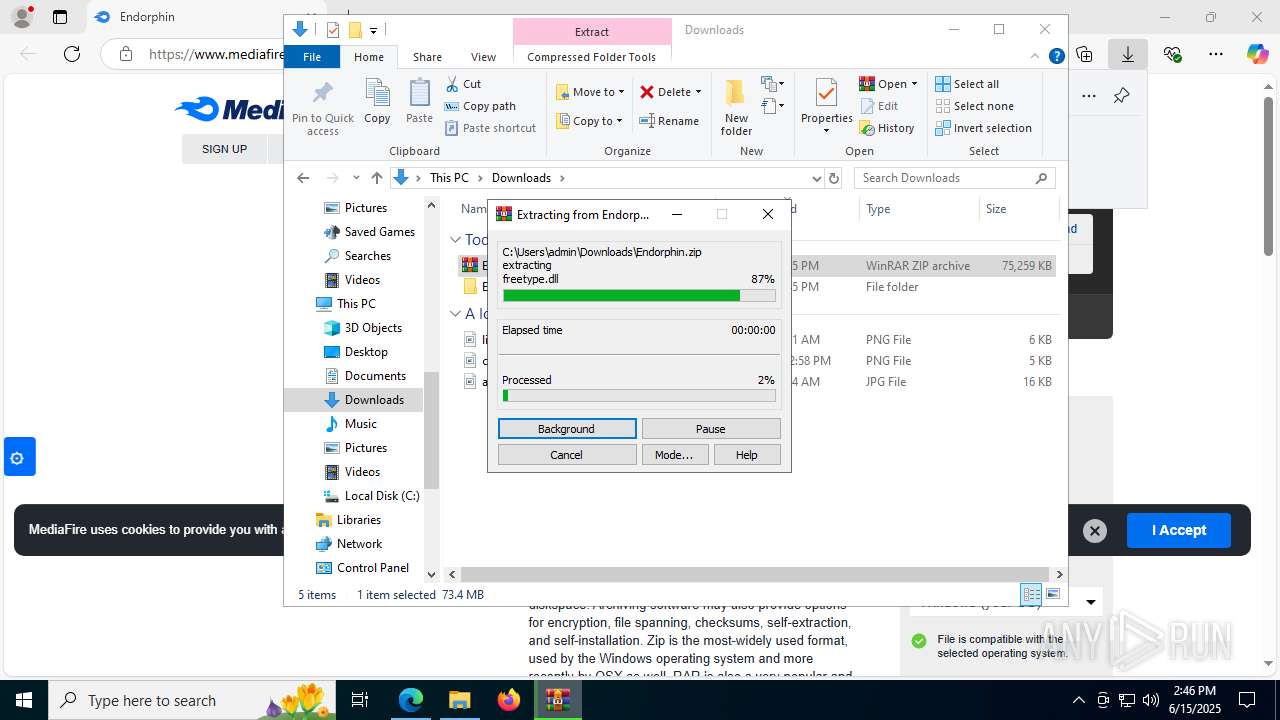Click the Edit ribbon item
The image size is (1280, 720).
click(879, 106)
